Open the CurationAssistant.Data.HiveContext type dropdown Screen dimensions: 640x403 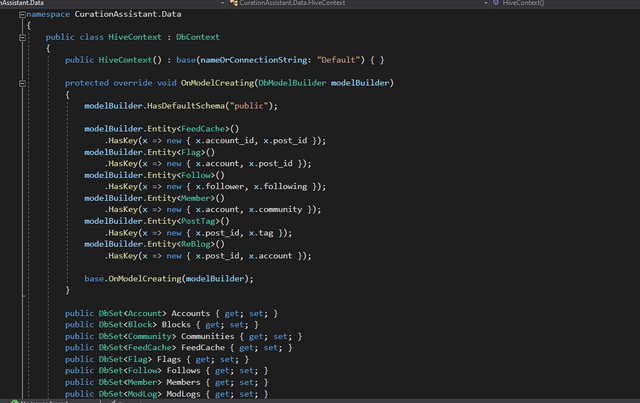pos(359,3)
